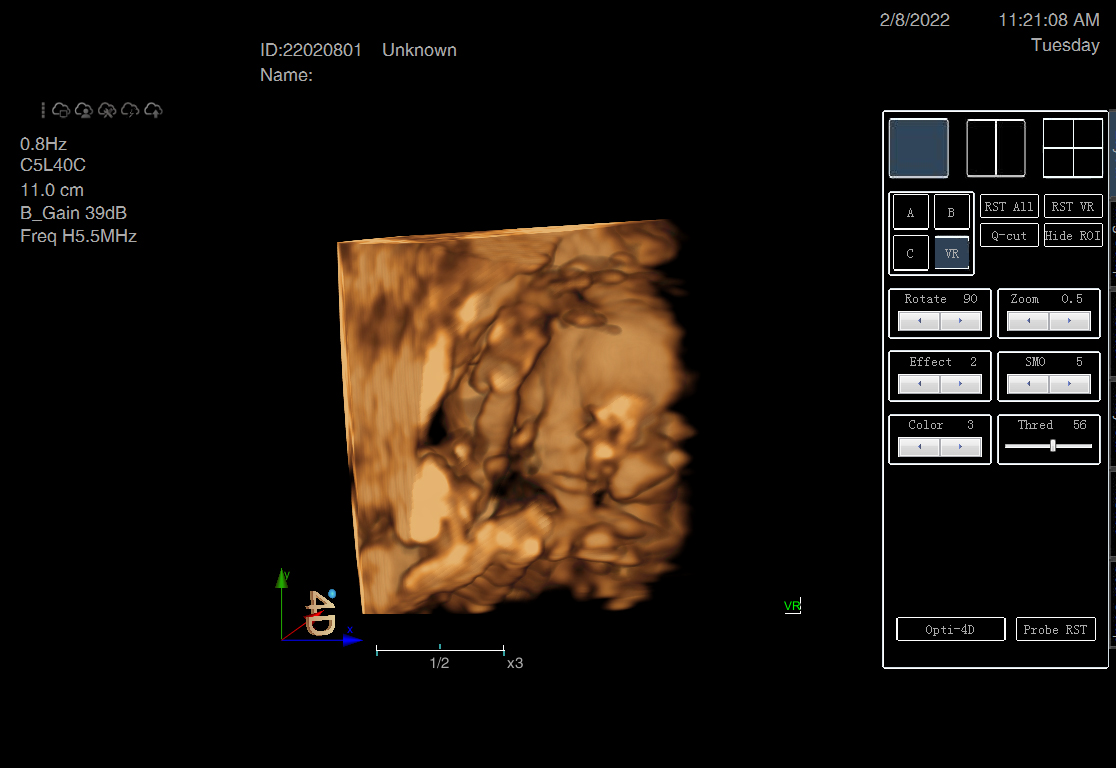The image size is (1116, 768).
Task: Switch to dual-pane split layout
Action: click(996, 148)
